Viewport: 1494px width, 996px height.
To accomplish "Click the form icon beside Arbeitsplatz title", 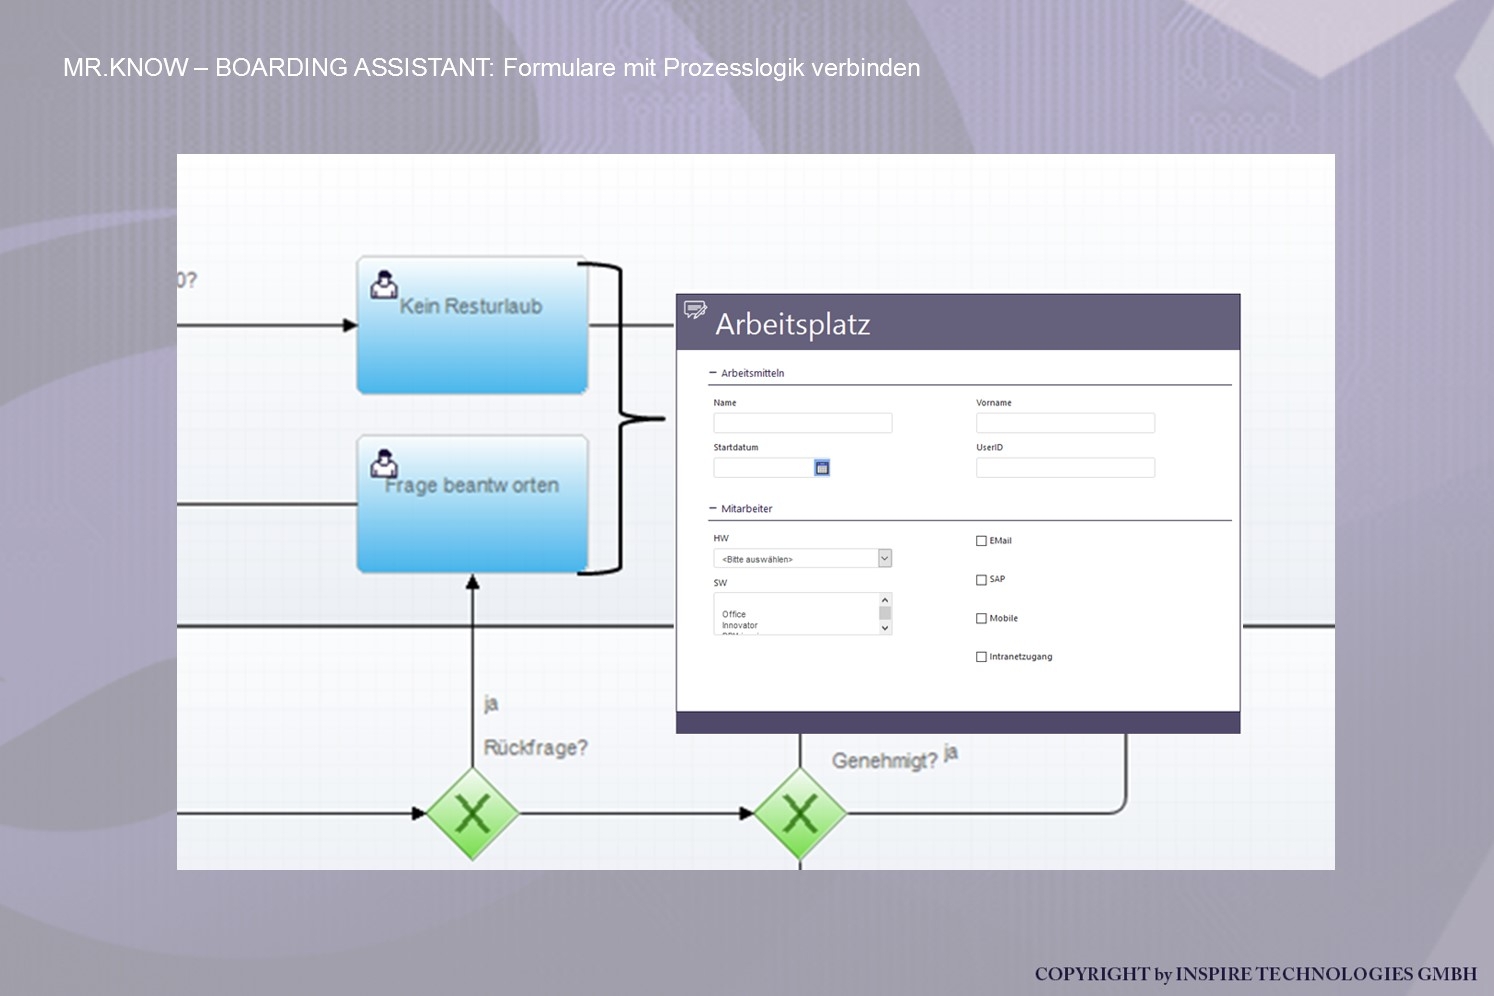I will coord(695,309).
